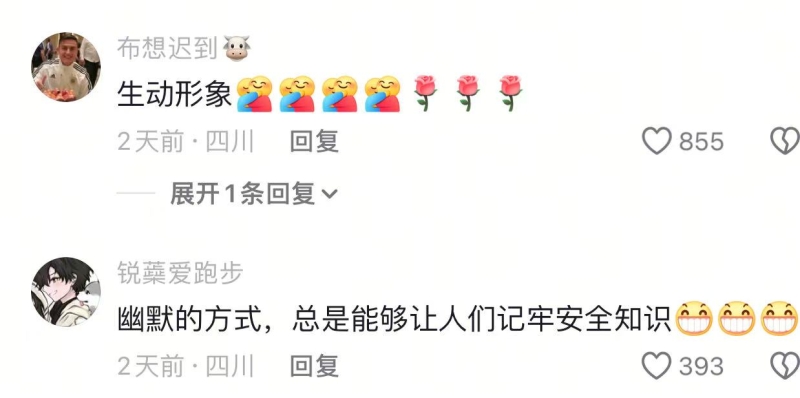
Task: Open username 锐藻爱跑步
Action: 180,273
